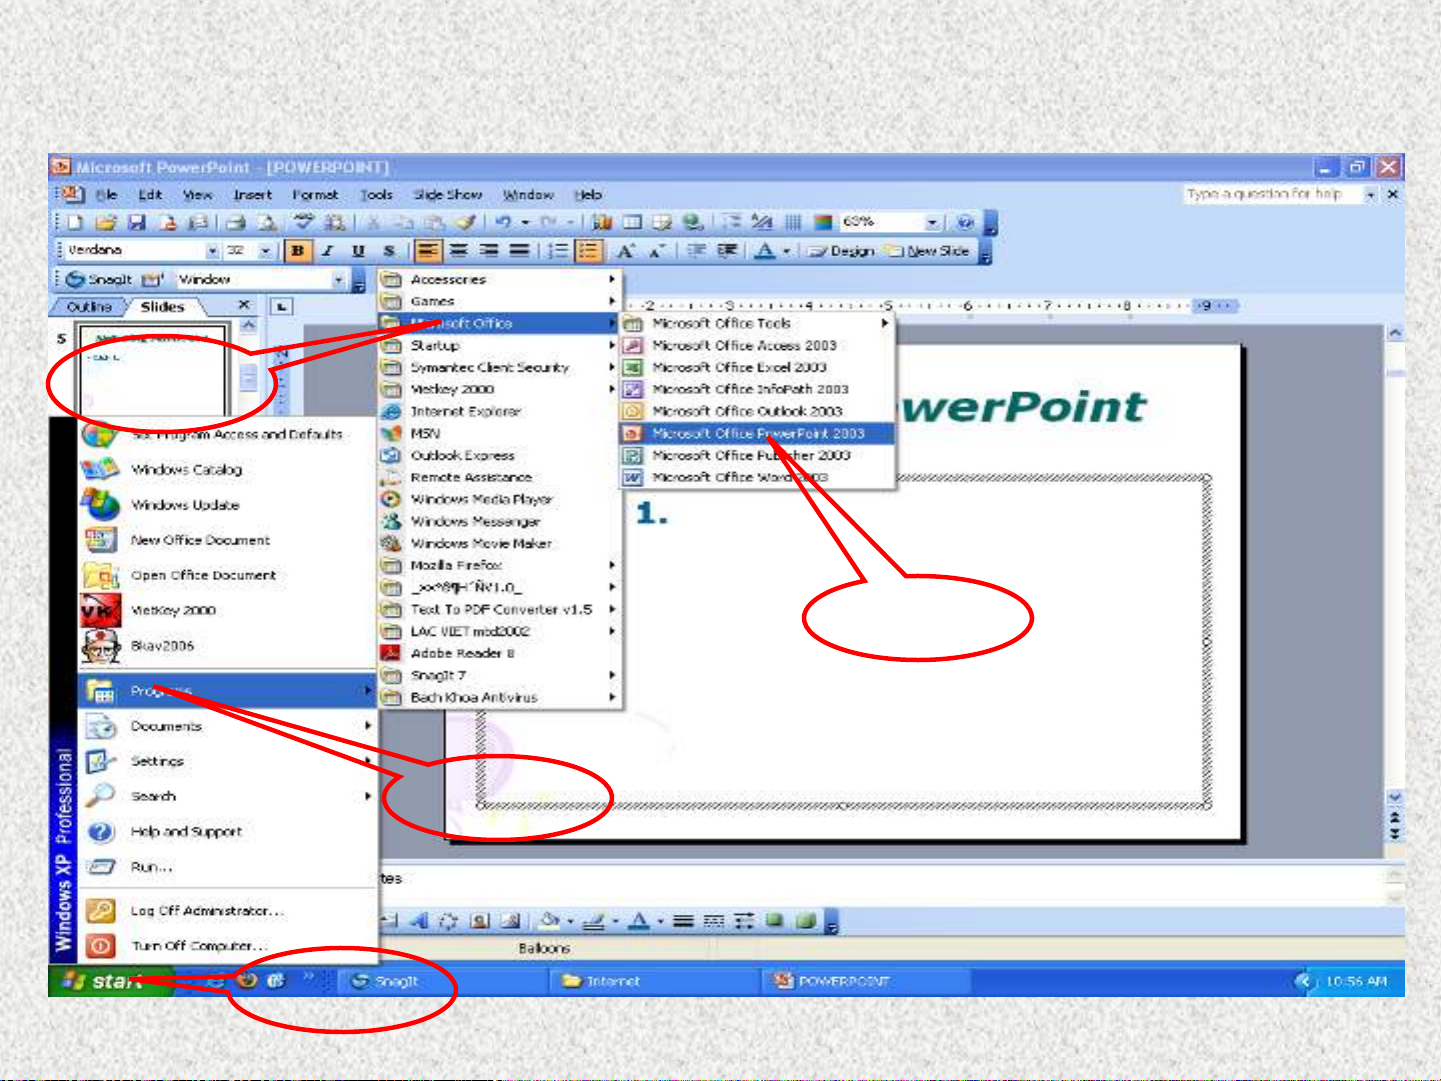Click Insert Picture on the drawing toolbar
The image size is (1441, 1081).
click(x=510, y=921)
